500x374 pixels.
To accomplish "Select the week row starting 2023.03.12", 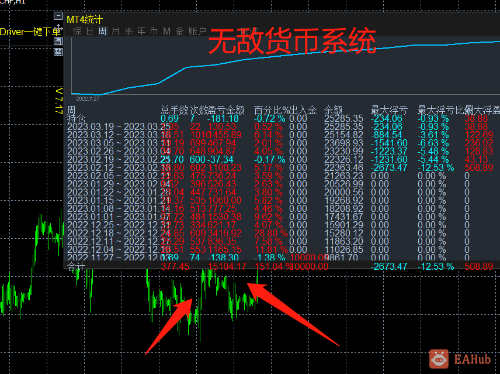I will click(x=282, y=135).
